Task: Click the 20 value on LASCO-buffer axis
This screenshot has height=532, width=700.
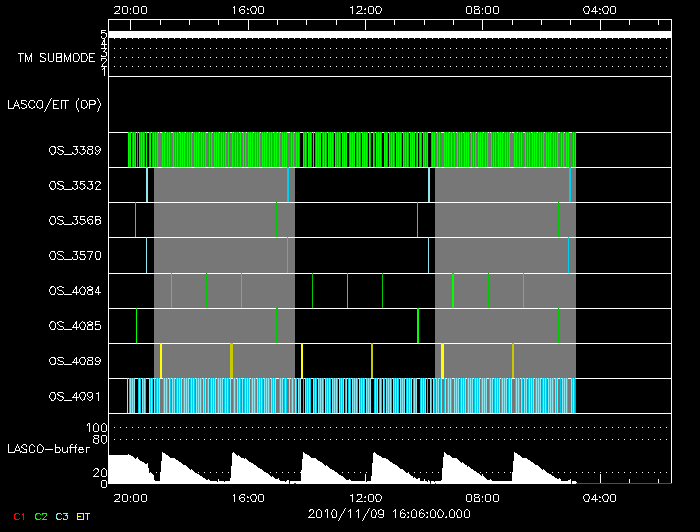Action: click(100, 472)
